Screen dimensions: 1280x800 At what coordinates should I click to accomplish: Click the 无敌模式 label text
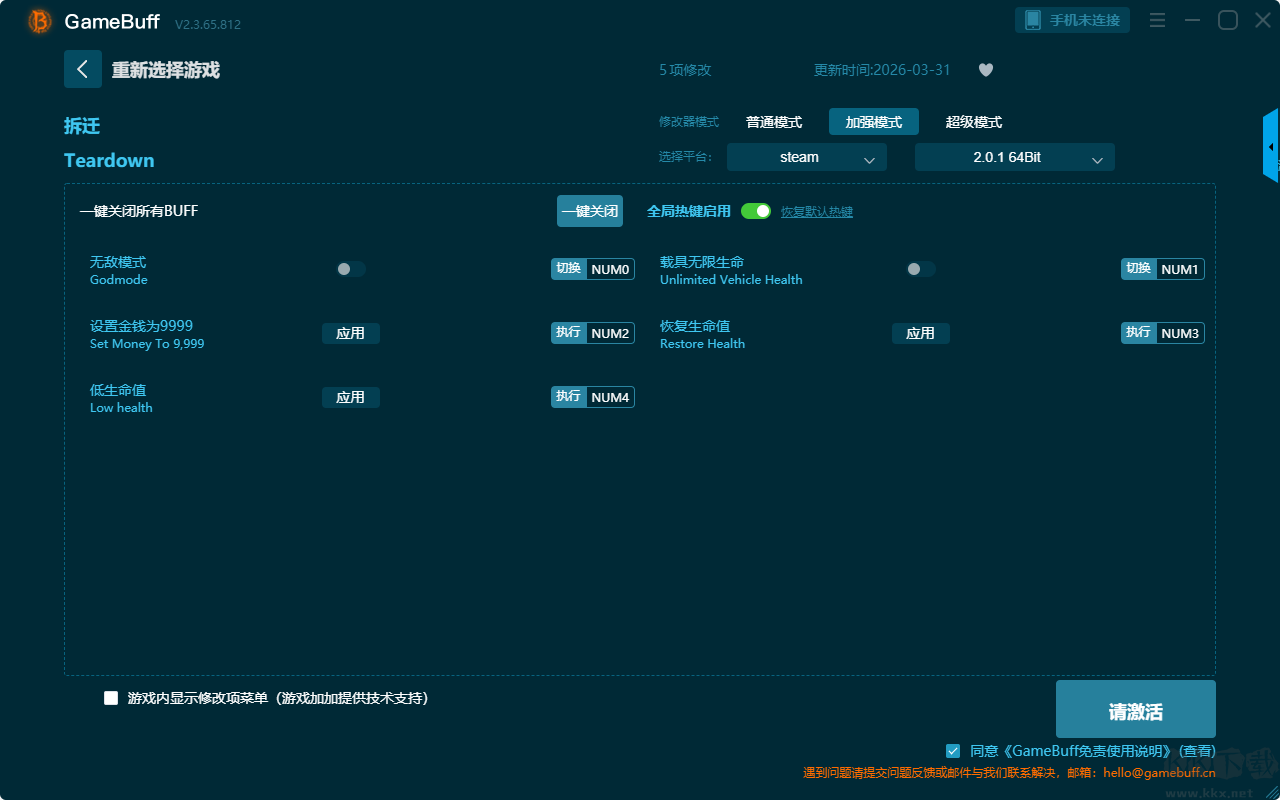[118, 262]
